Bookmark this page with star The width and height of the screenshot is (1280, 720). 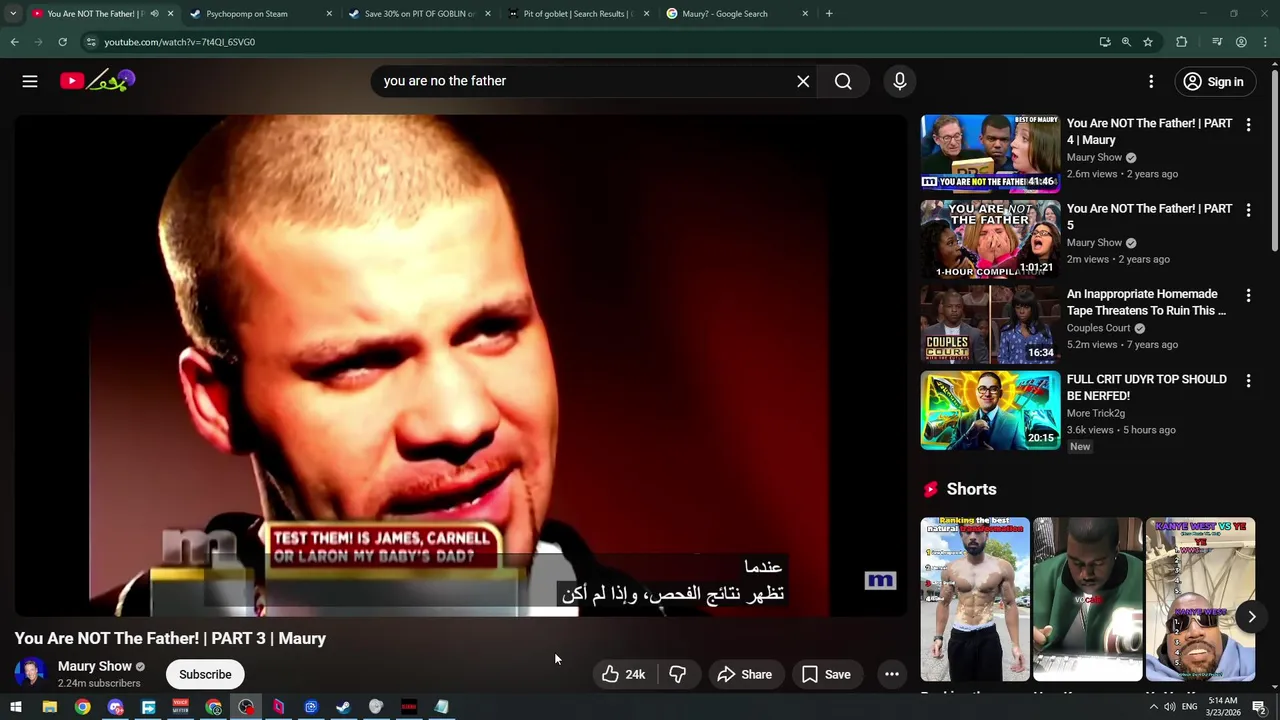(1148, 42)
